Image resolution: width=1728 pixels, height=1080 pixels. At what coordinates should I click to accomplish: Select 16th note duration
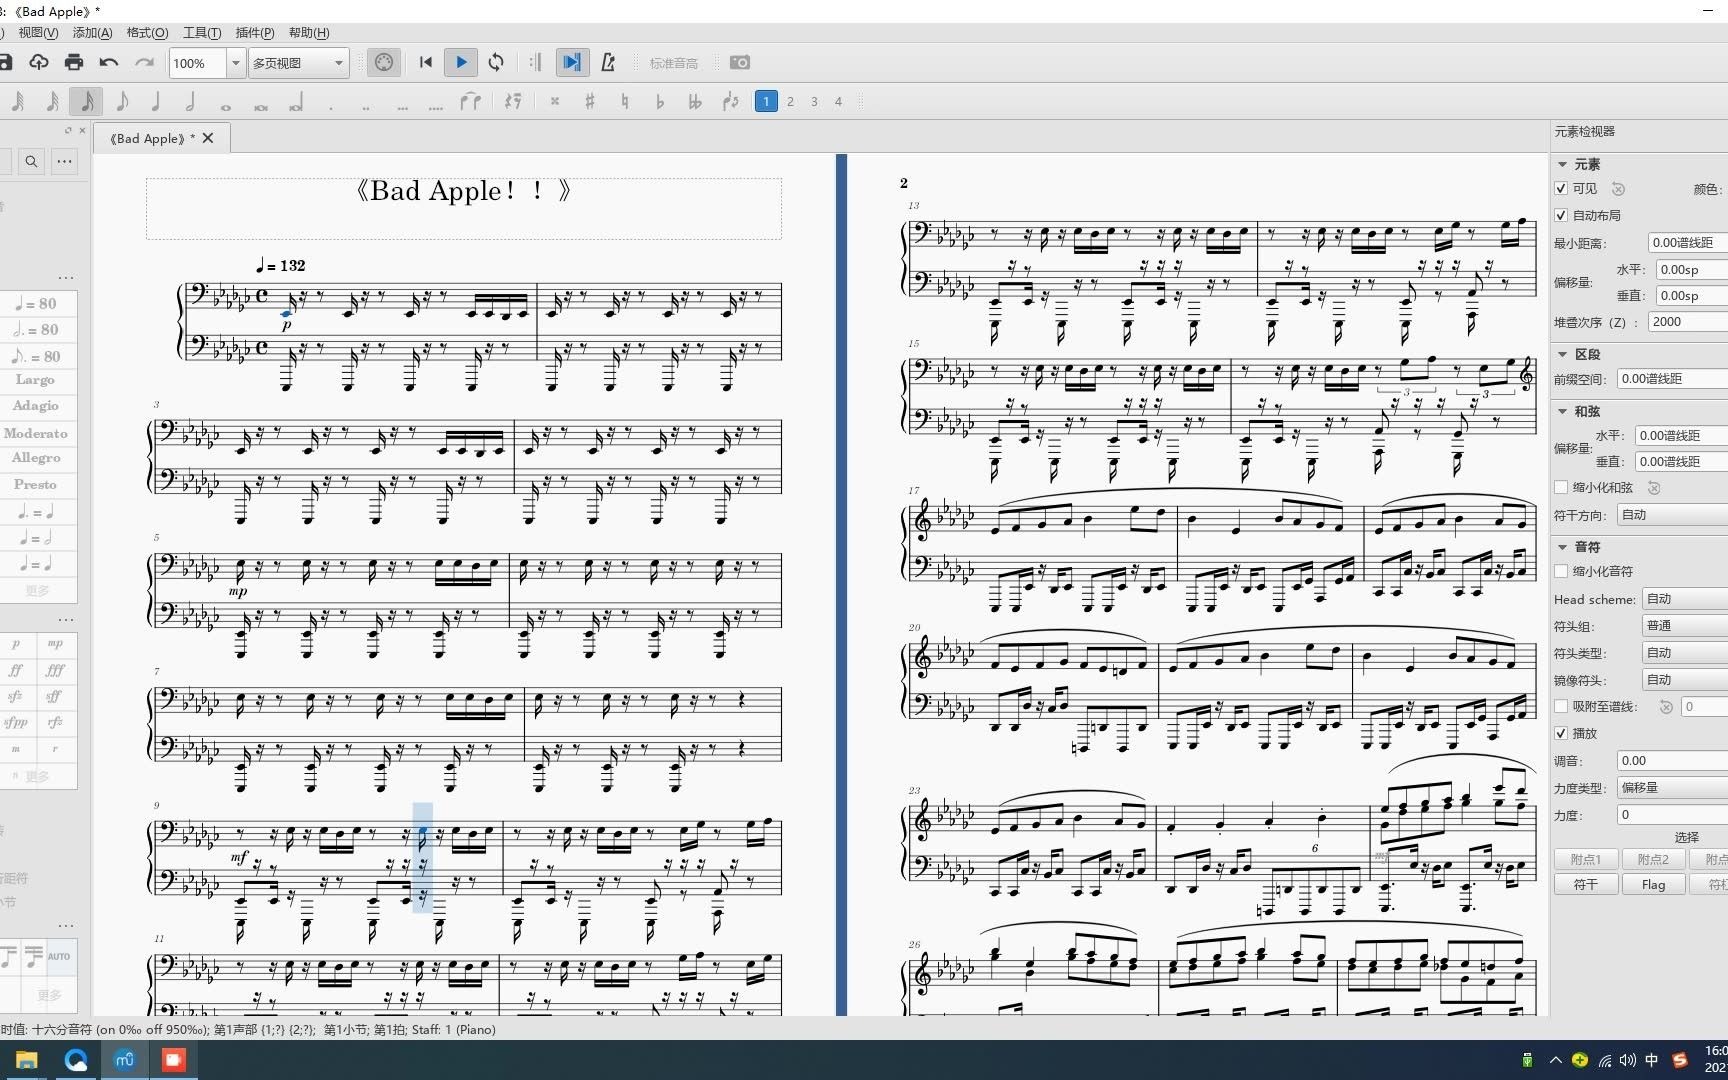[87, 101]
